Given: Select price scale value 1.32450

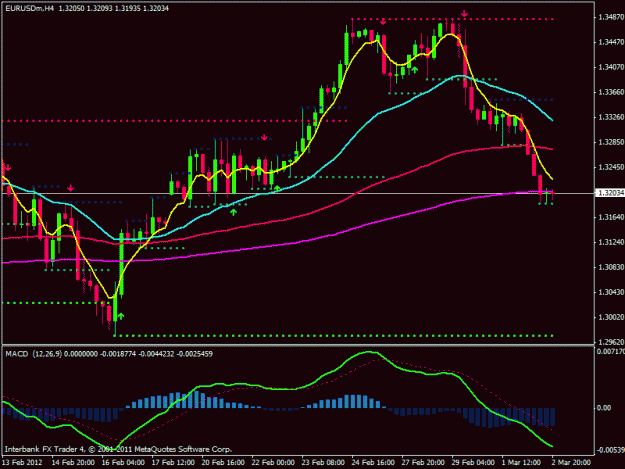Looking at the screenshot, I should (x=611, y=167).
